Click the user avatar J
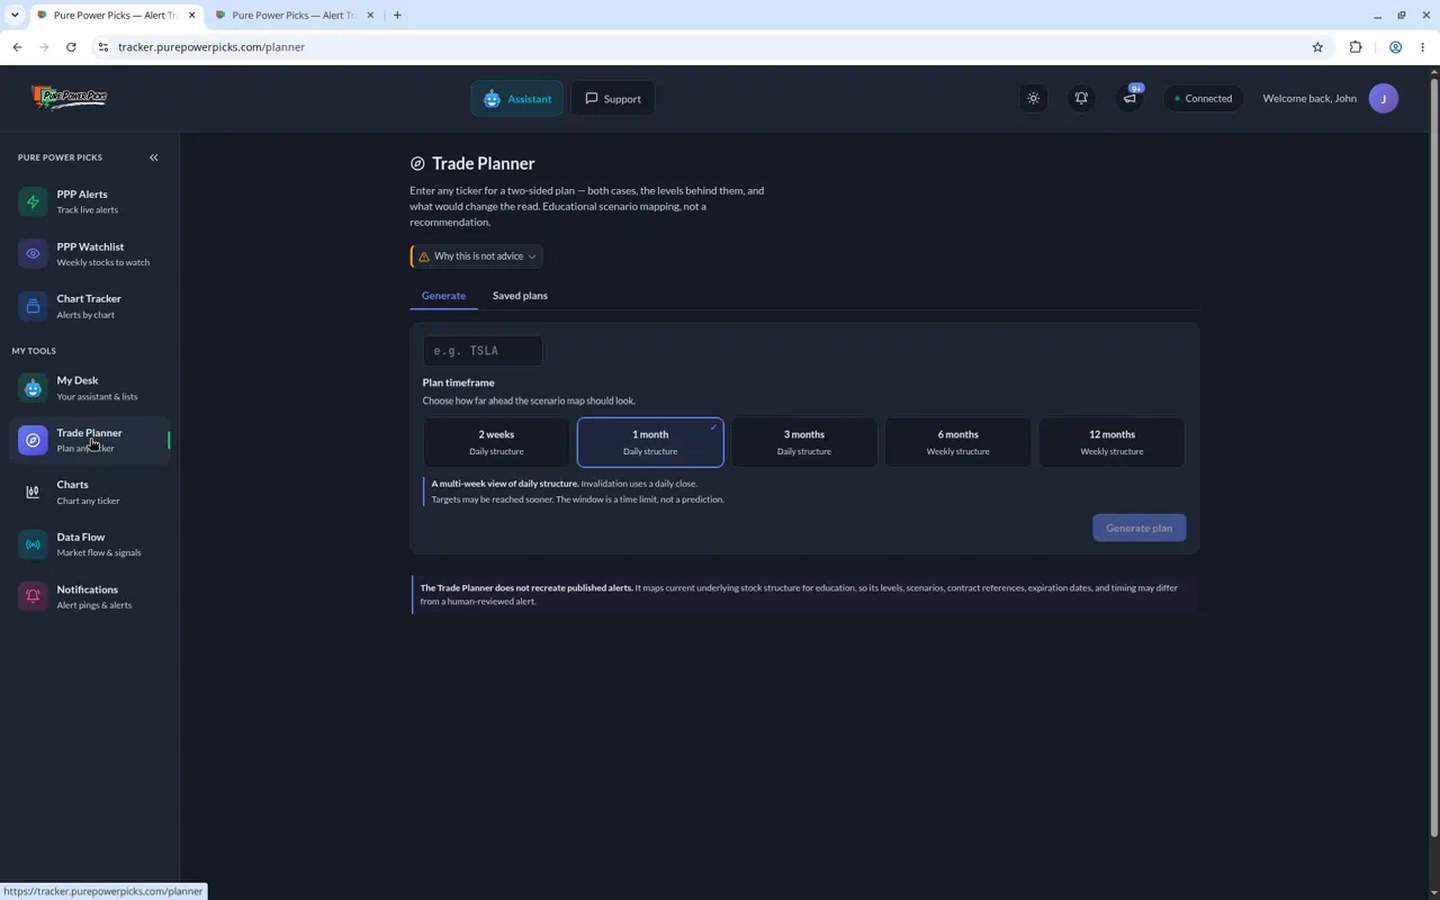The width and height of the screenshot is (1440, 900). pyautogui.click(x=1383, y=98)
